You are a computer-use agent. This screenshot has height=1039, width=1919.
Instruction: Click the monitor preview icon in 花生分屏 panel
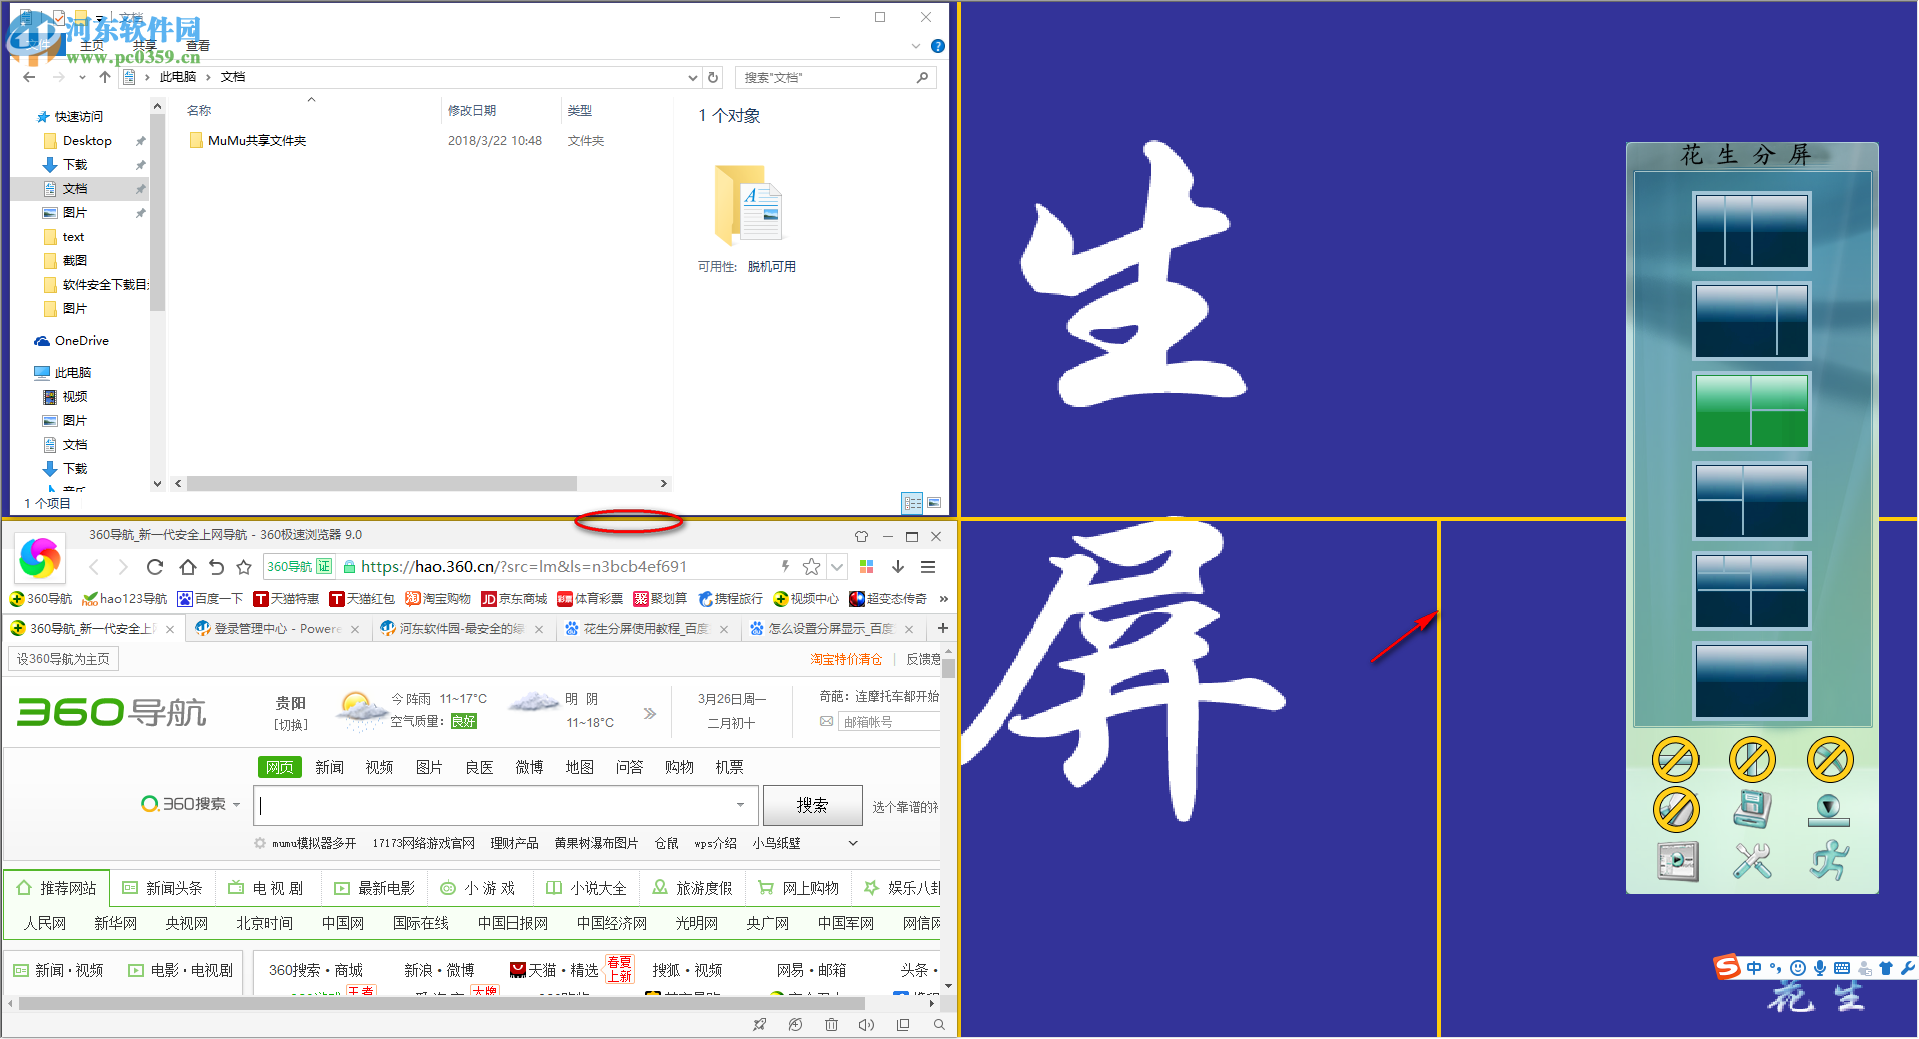(1676, 862)
